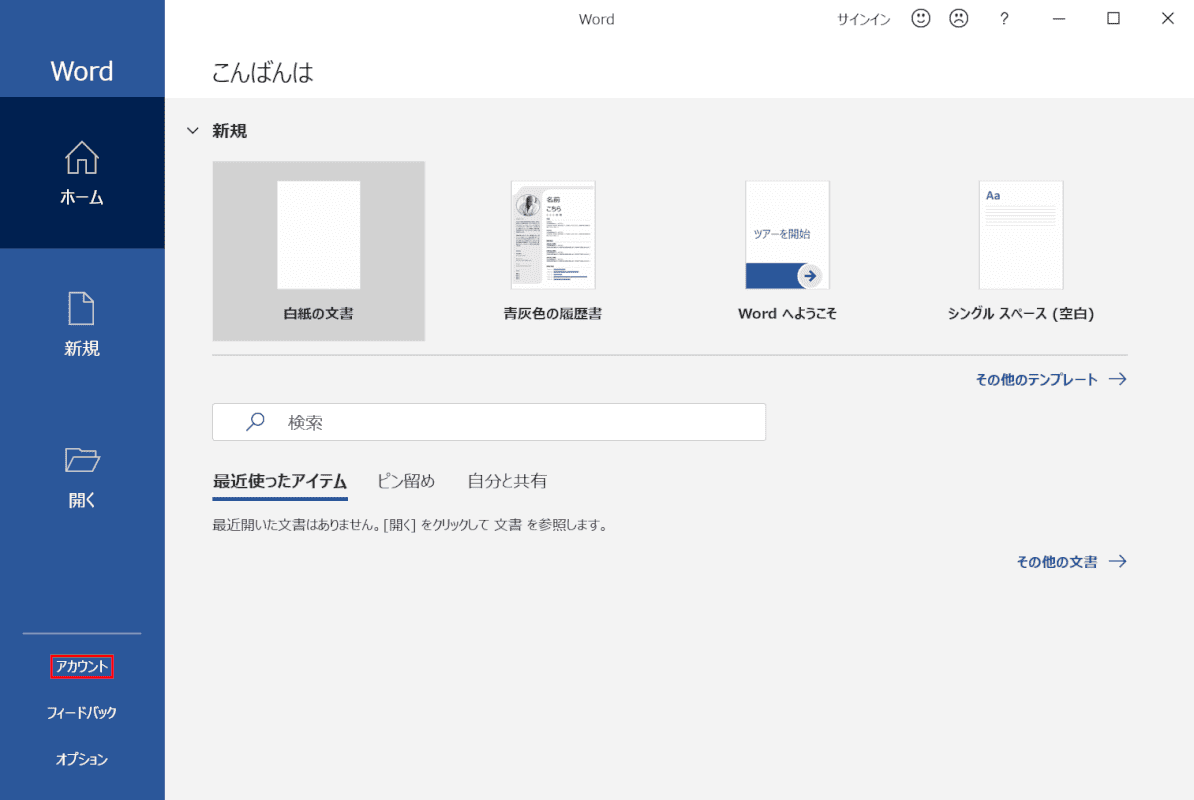Click the 検索 search field
Viewport: 1194px width, 800px height.
[x=489, y=422]
